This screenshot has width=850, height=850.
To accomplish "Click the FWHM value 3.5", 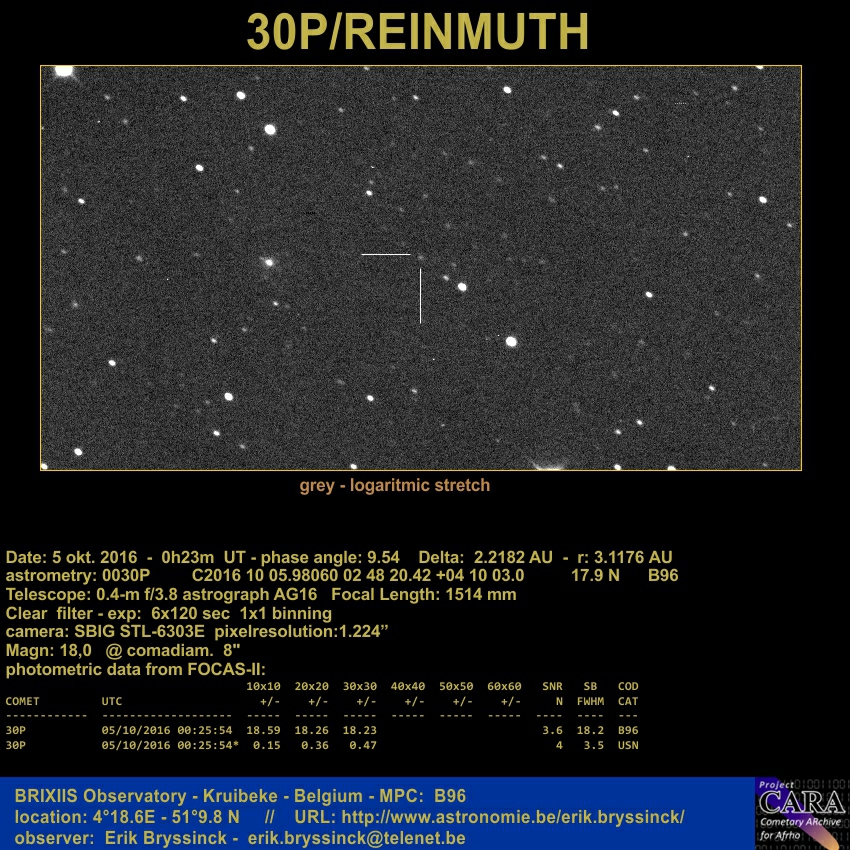I will [594, 745].
